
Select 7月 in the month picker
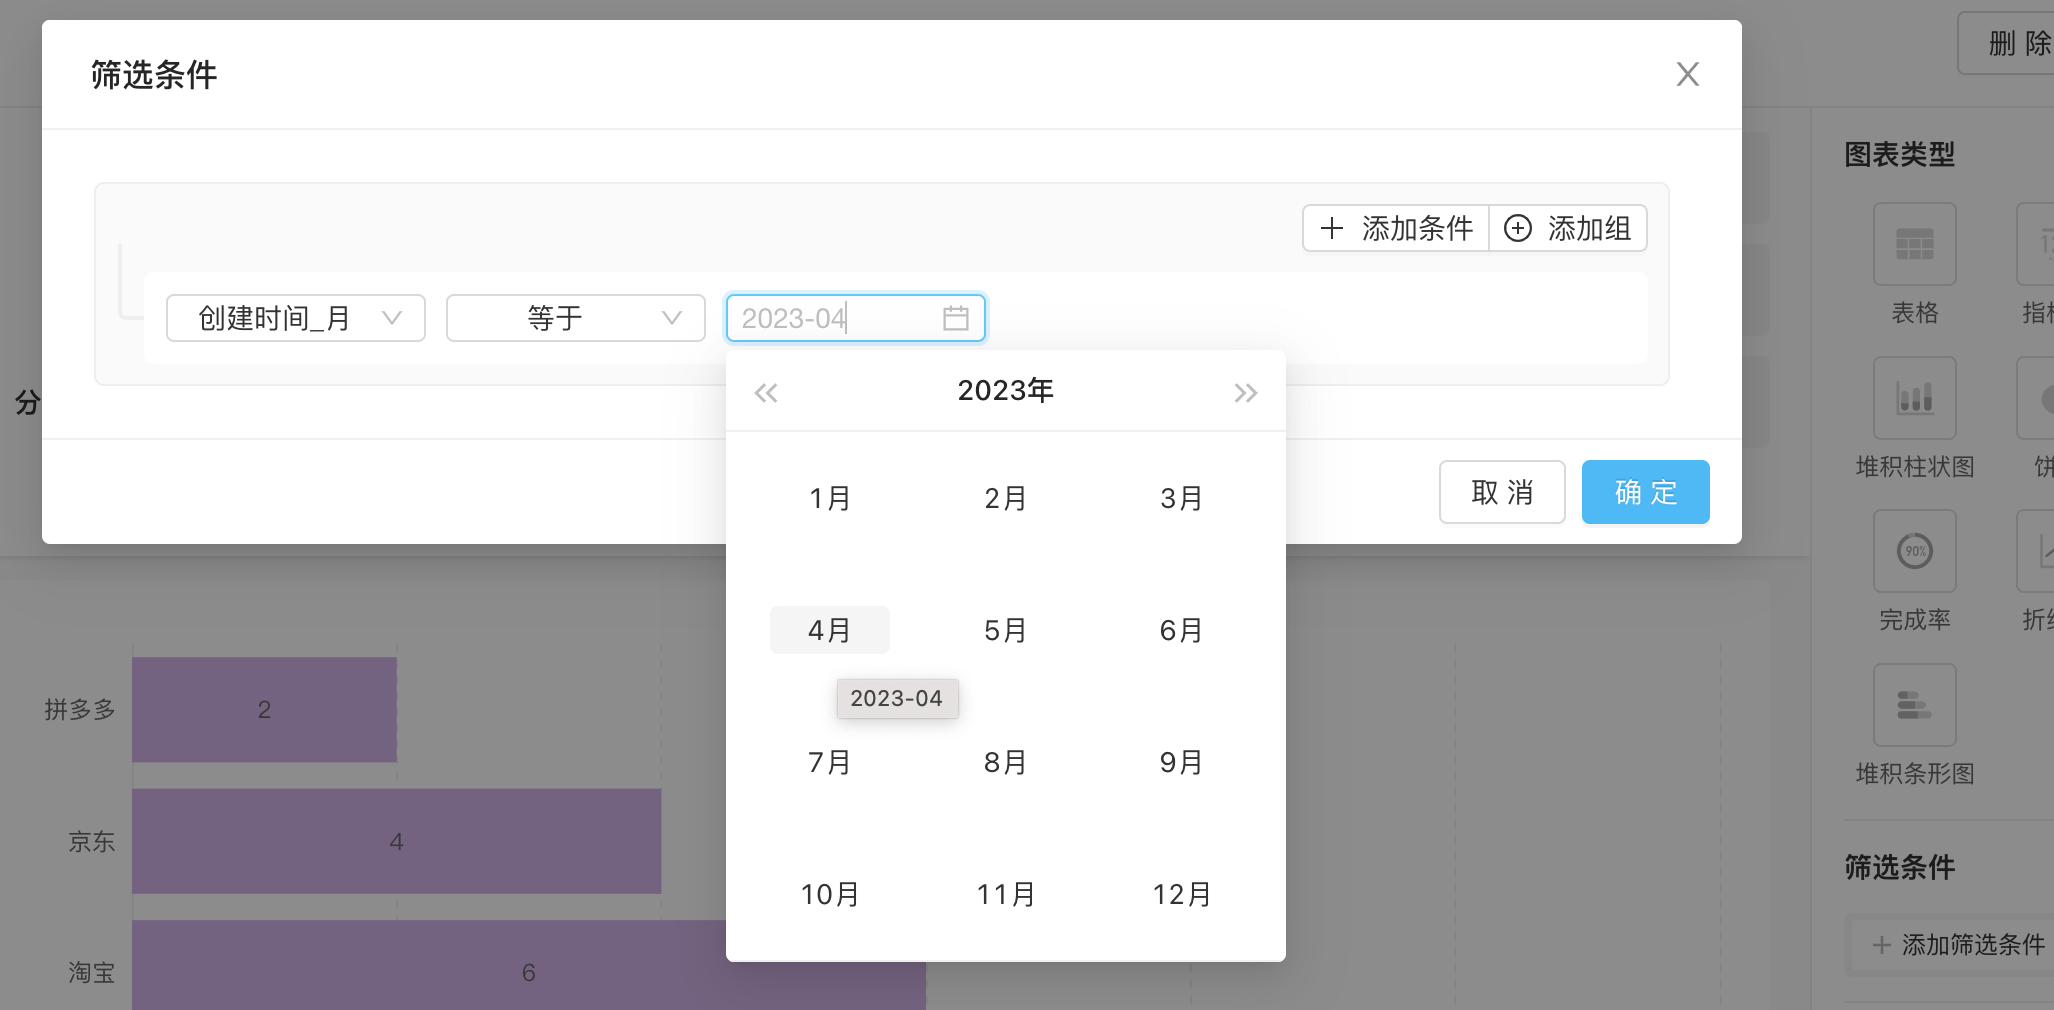pyautogui.click(x=830, y=762)
